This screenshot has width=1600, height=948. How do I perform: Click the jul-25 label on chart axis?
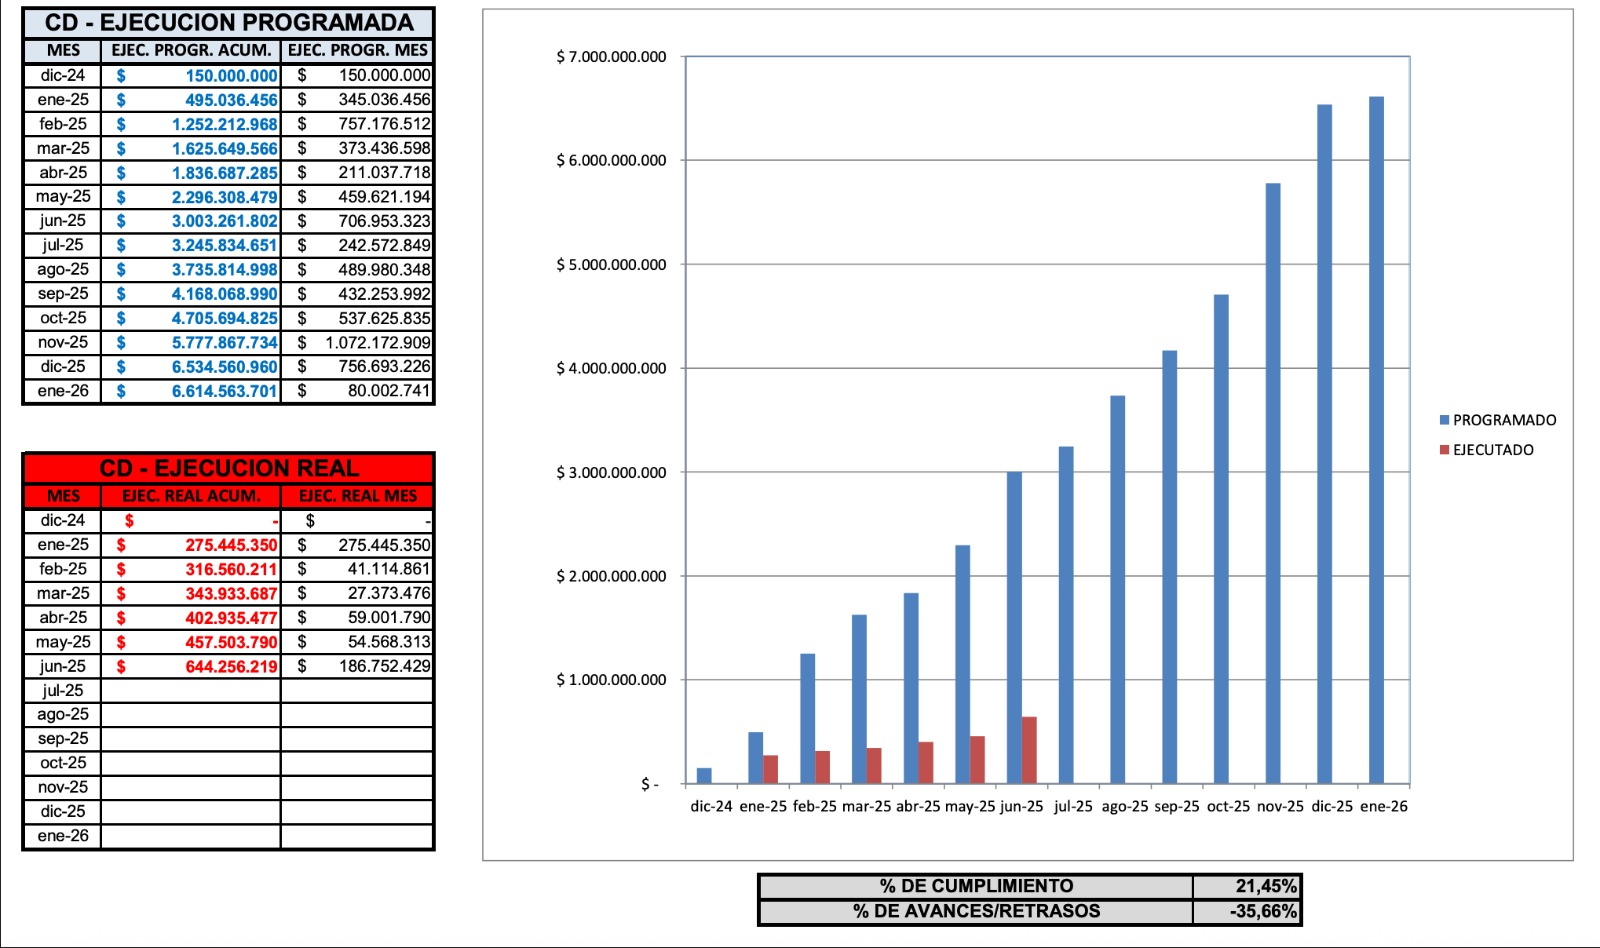(x=1073, y=806)
